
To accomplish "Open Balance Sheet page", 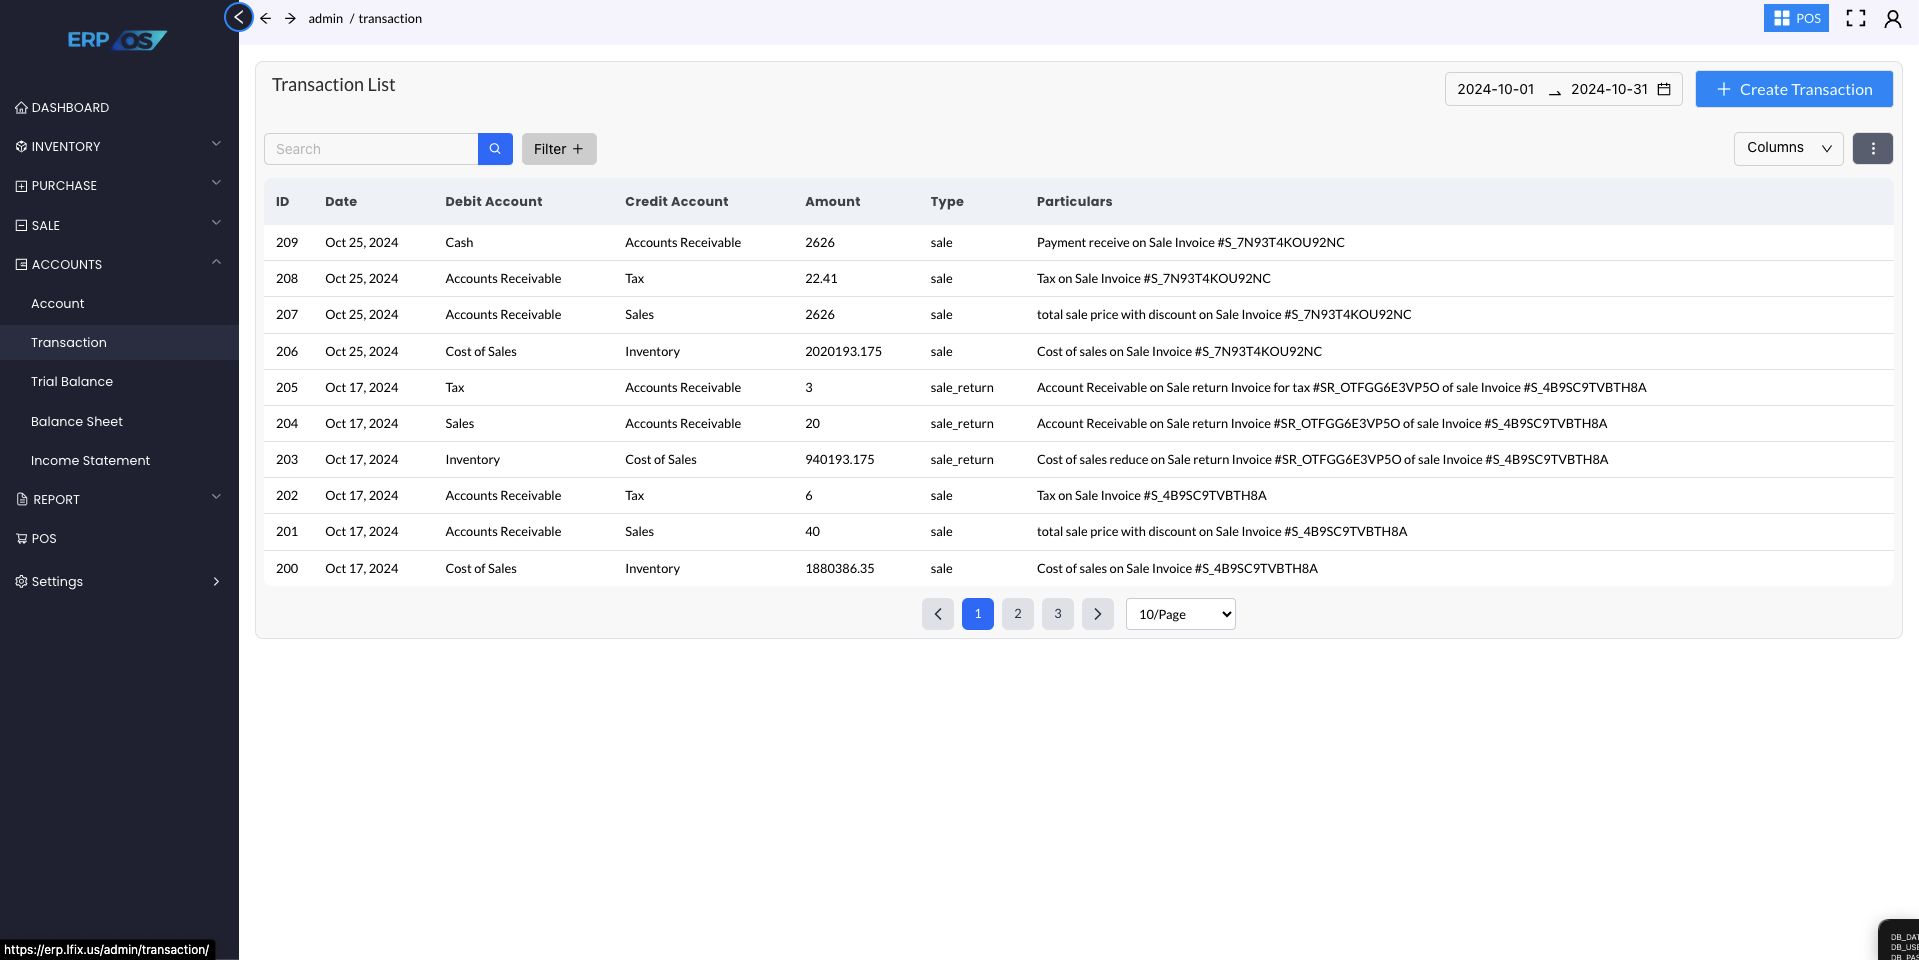I will pyautogui.click(x=77, y=421).
